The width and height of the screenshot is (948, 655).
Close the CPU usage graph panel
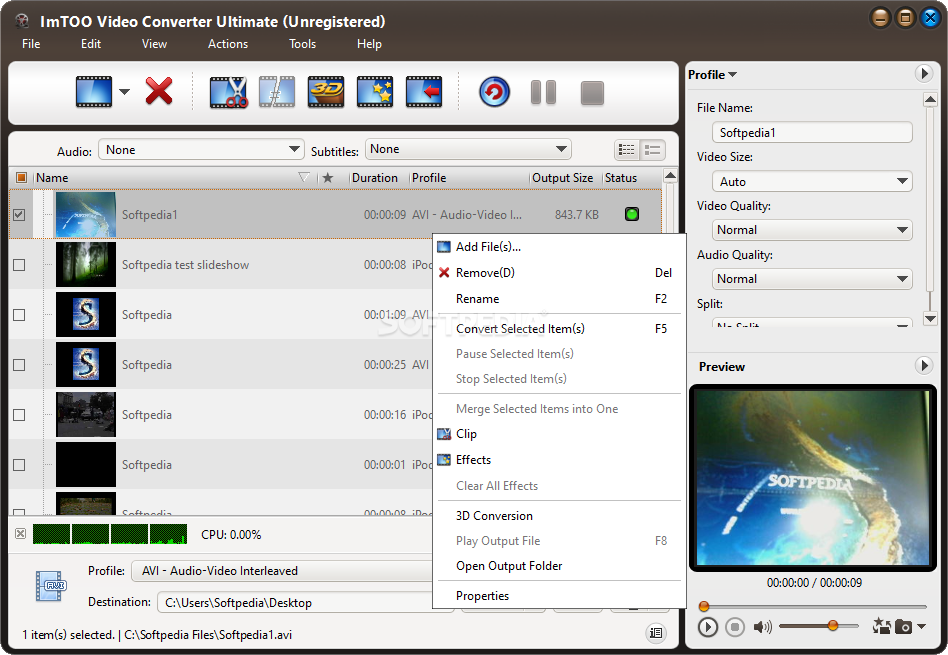21,533
